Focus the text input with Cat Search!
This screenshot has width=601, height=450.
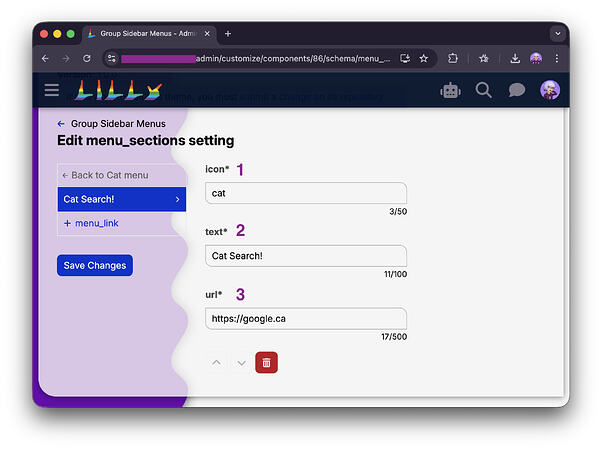306,256
